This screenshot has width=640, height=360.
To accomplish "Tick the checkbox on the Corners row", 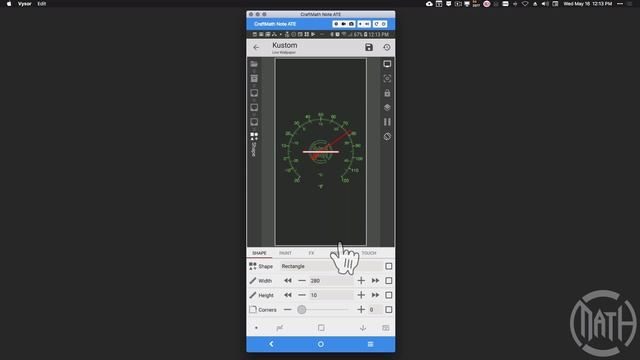I will click(x=389, y=310).
